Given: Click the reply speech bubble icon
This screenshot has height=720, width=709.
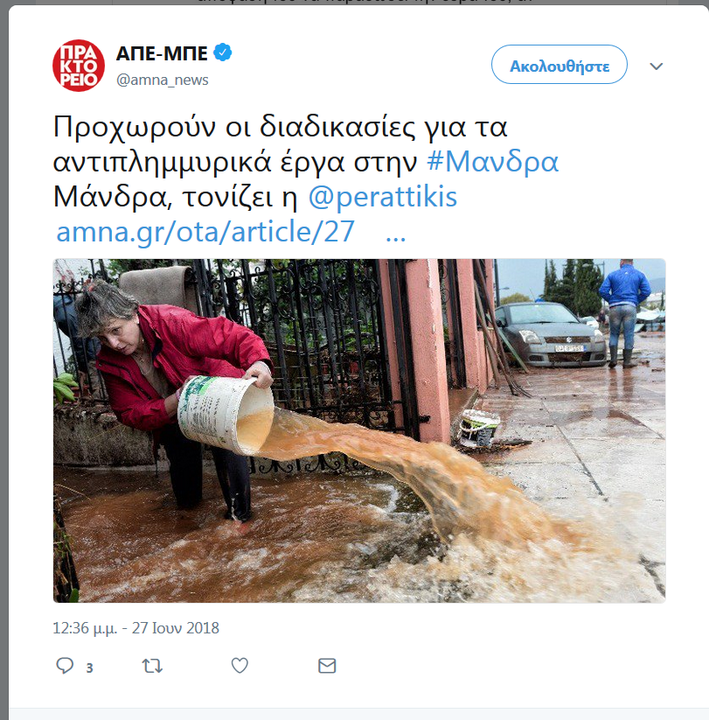Looking at the screenshot, I should pyautogui.click(x=64, y=665).
